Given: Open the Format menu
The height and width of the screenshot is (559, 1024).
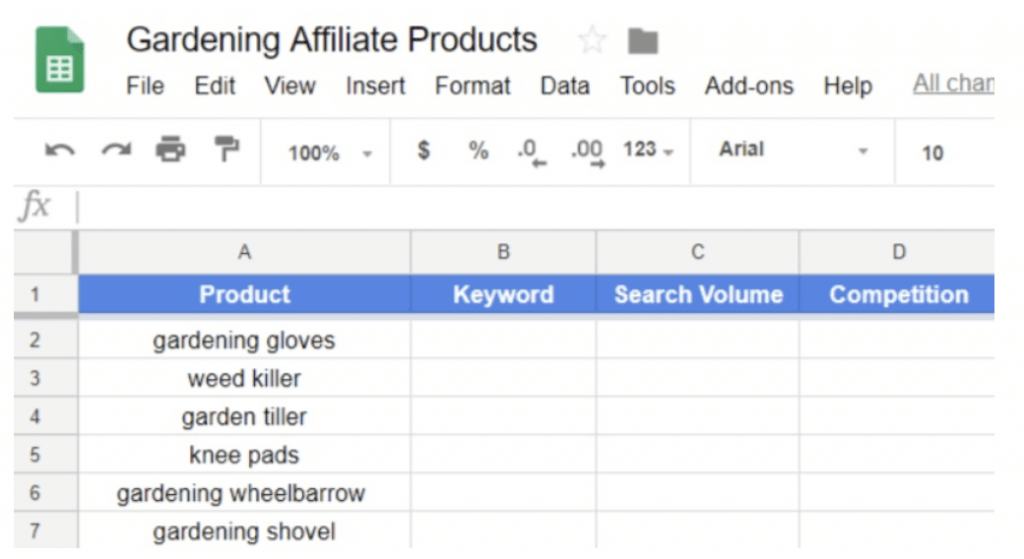Looking at the screenshot, I should tap(473, 86).
